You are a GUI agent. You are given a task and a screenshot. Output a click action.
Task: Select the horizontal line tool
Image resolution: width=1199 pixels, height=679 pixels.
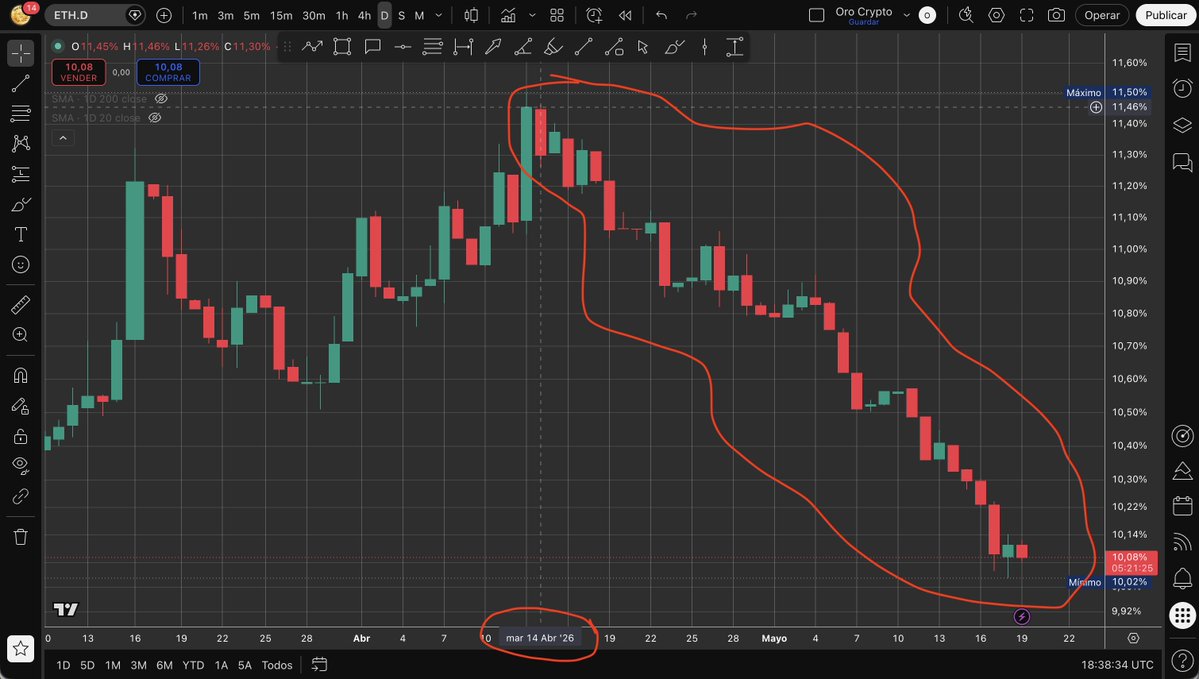coord(402,47)
